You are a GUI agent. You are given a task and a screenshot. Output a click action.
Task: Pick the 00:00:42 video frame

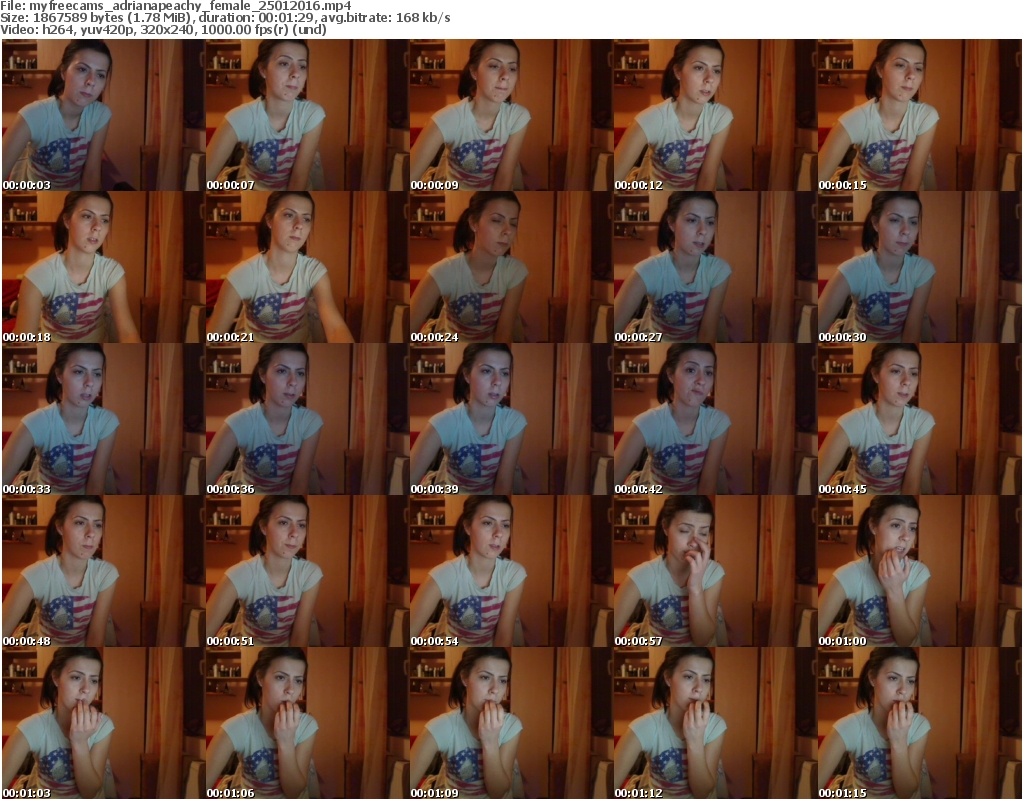click(714, 419)
